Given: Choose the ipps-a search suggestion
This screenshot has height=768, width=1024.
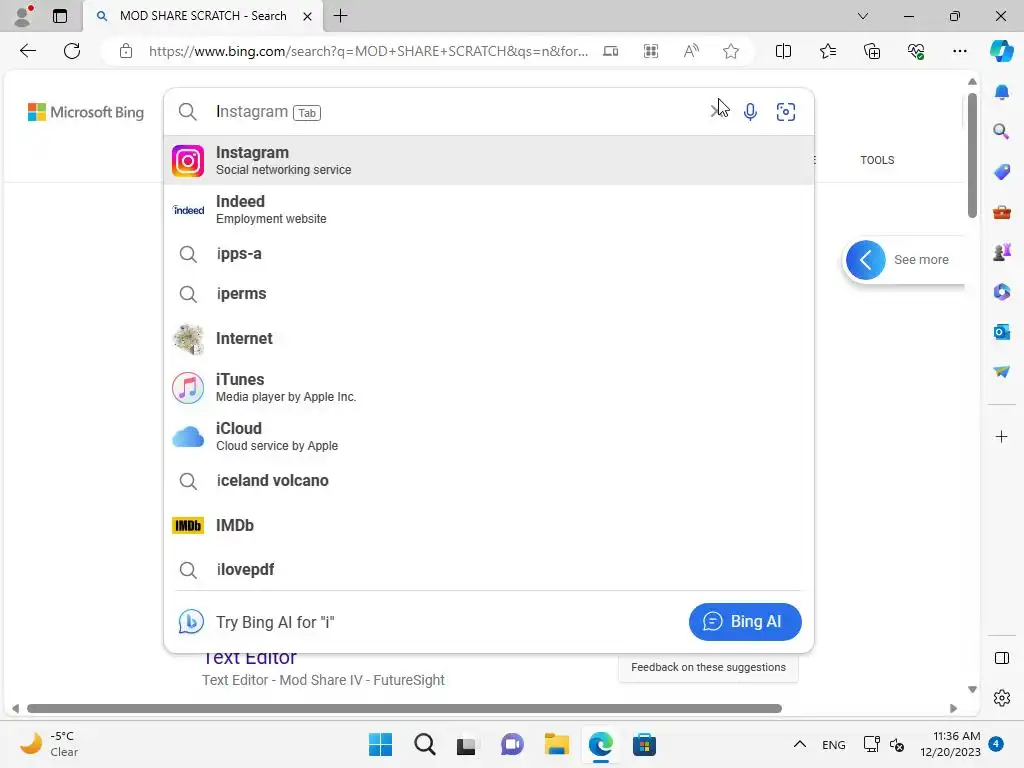Looking at the screenshot, I should 488,253.
